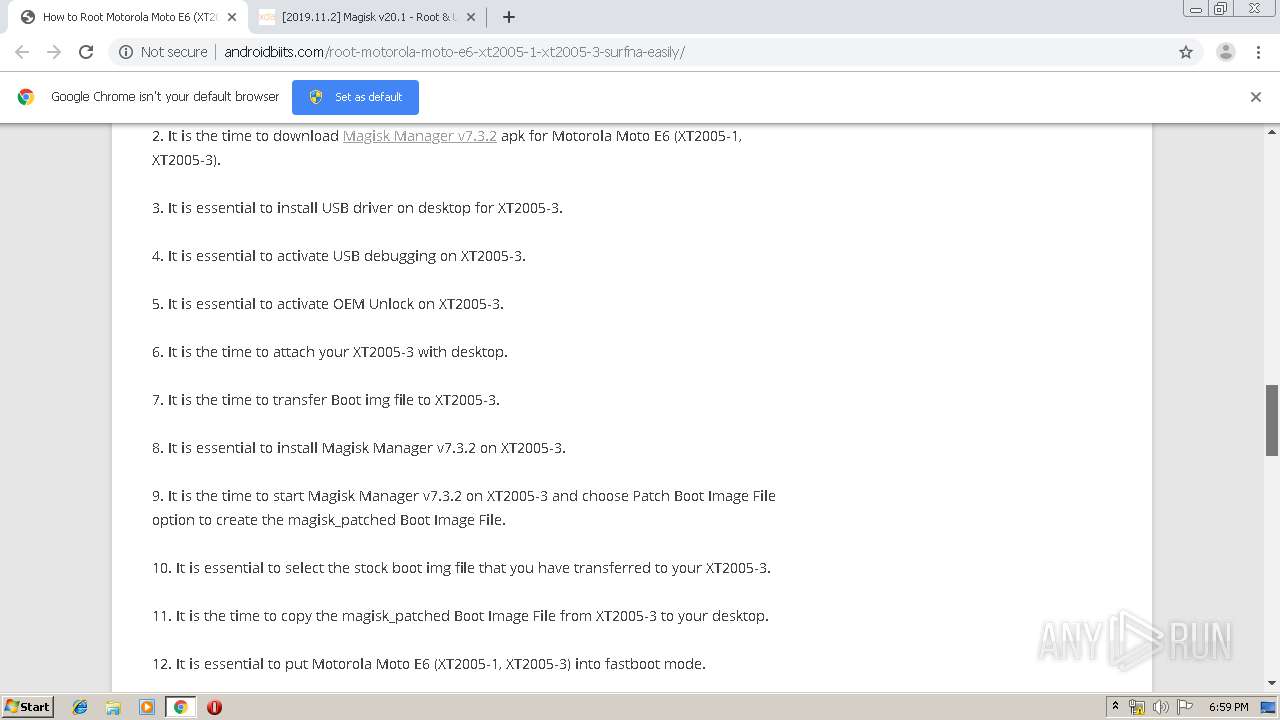The height and width of the screenshot is (720, 1280).
Task: Close the Magisk v20.1 tab
Action: 471,17
